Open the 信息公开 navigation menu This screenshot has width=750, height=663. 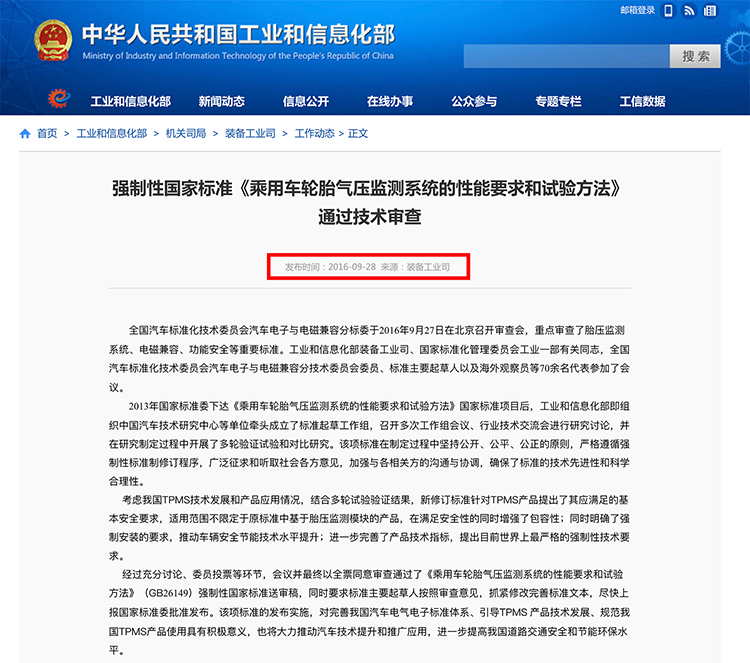pyautogui.click(x=306, y=101)
